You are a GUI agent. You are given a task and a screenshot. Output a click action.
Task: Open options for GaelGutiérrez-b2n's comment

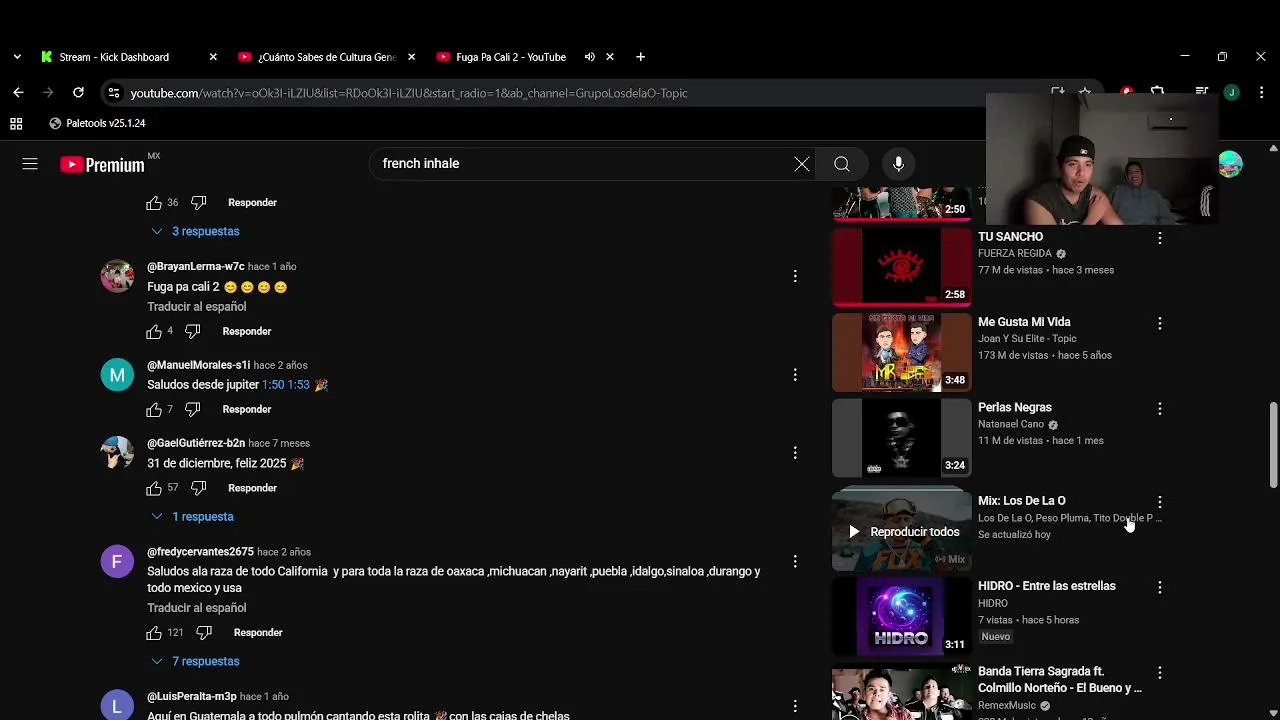click(x=795, y=452)
